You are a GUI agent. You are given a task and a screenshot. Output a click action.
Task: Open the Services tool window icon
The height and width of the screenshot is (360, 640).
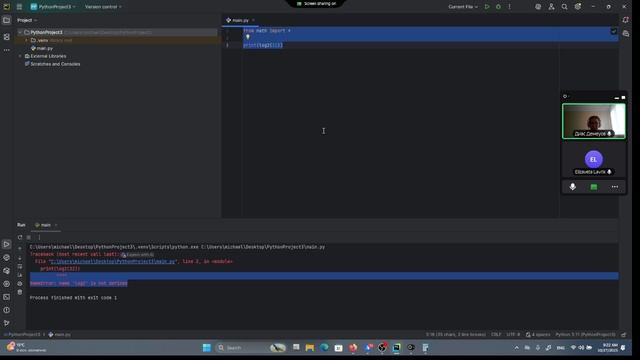point(7,284)
